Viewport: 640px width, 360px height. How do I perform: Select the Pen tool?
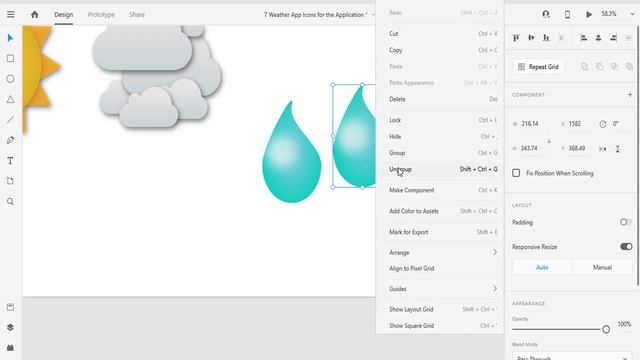(11, 140)
